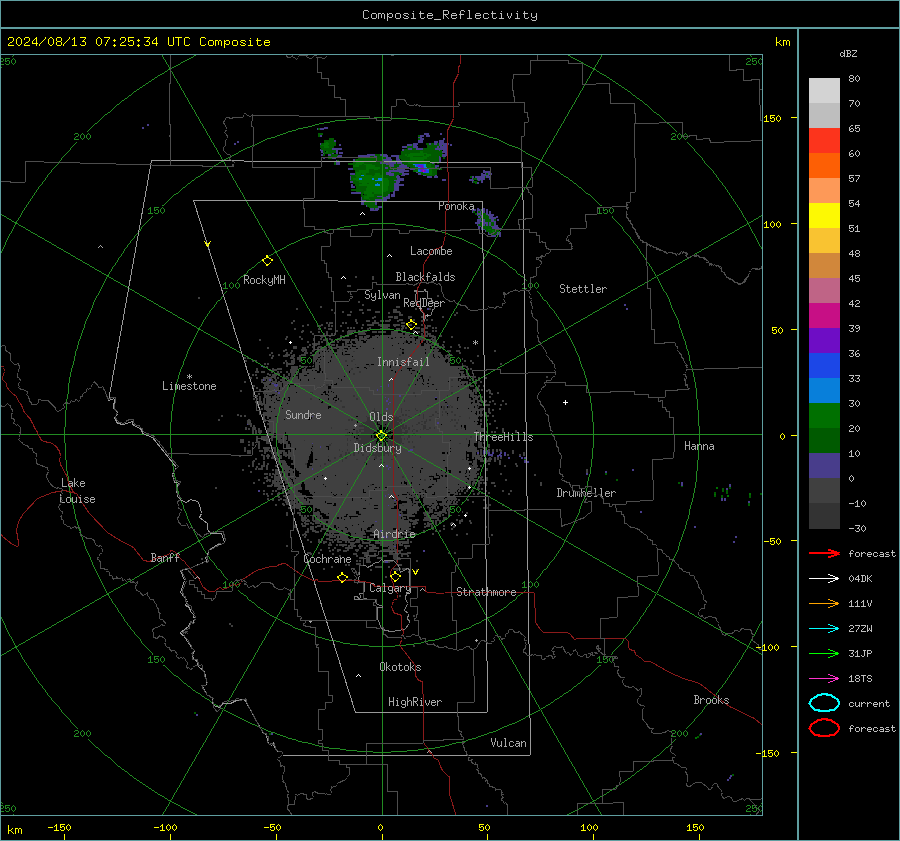Click the Airdrie label

pos(394,534)
